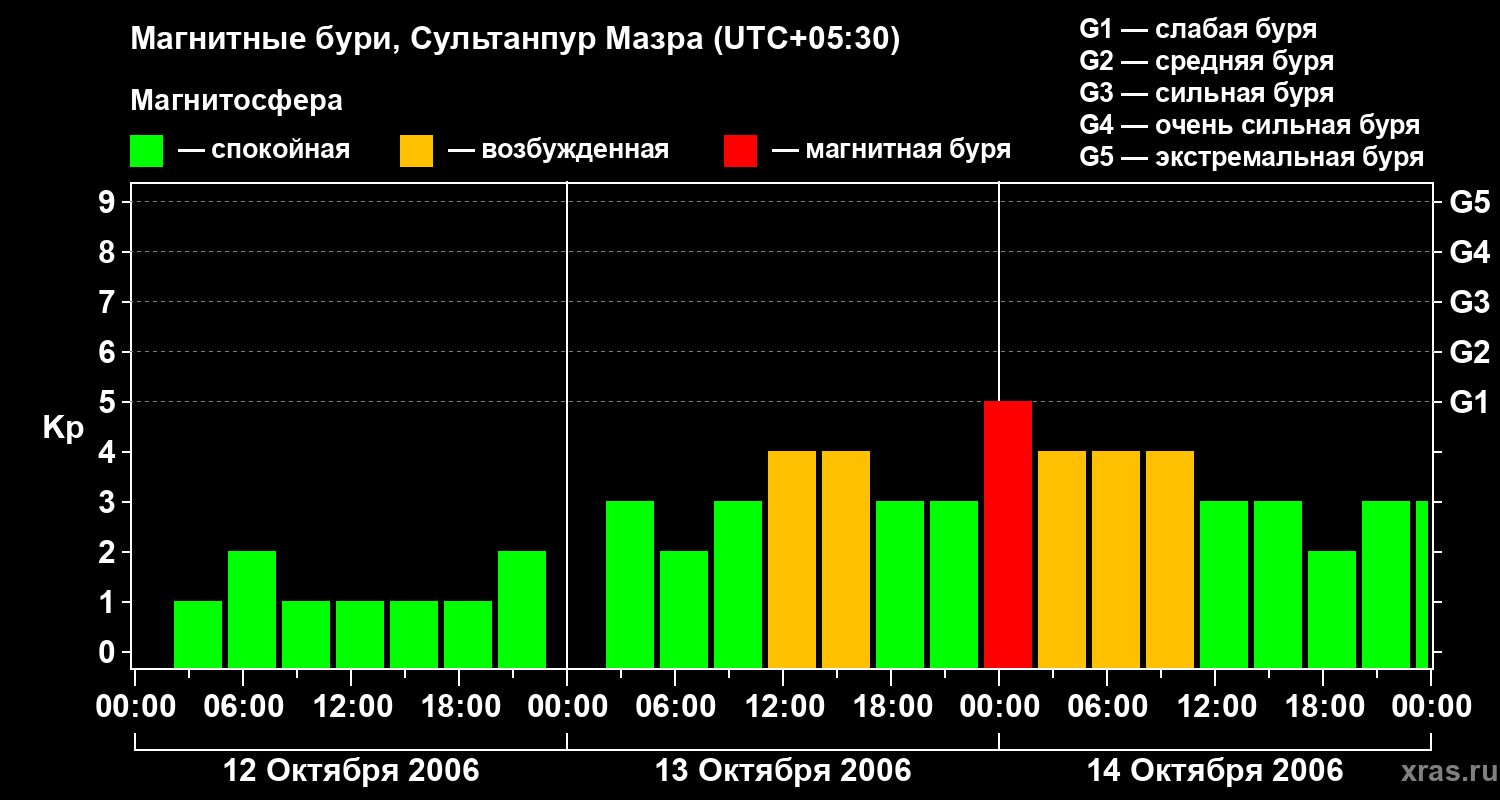This screenshot has width=1500, height=800.
Task: Click the '06:00' time label for 14 October
Action: click(1107, 707)
